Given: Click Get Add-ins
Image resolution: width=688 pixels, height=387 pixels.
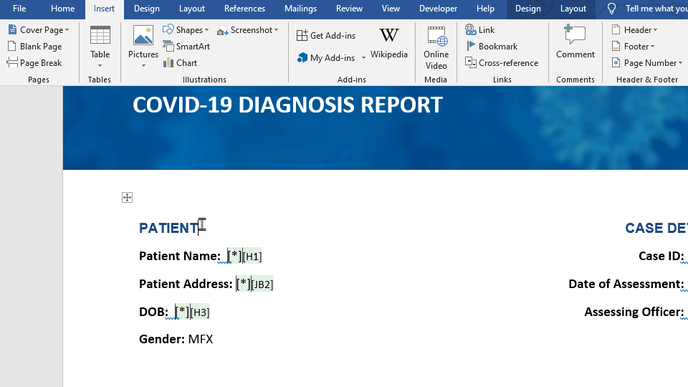Looking at the screenshot, I should (x=326, y=36).
